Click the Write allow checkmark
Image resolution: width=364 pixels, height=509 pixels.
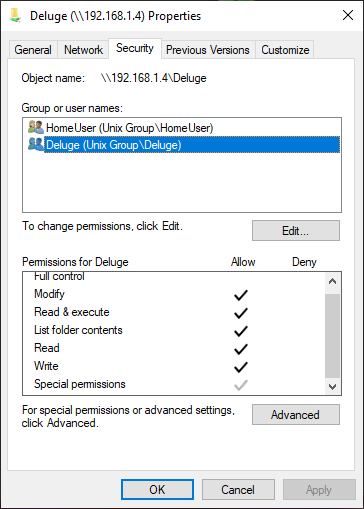pos(240,367)
